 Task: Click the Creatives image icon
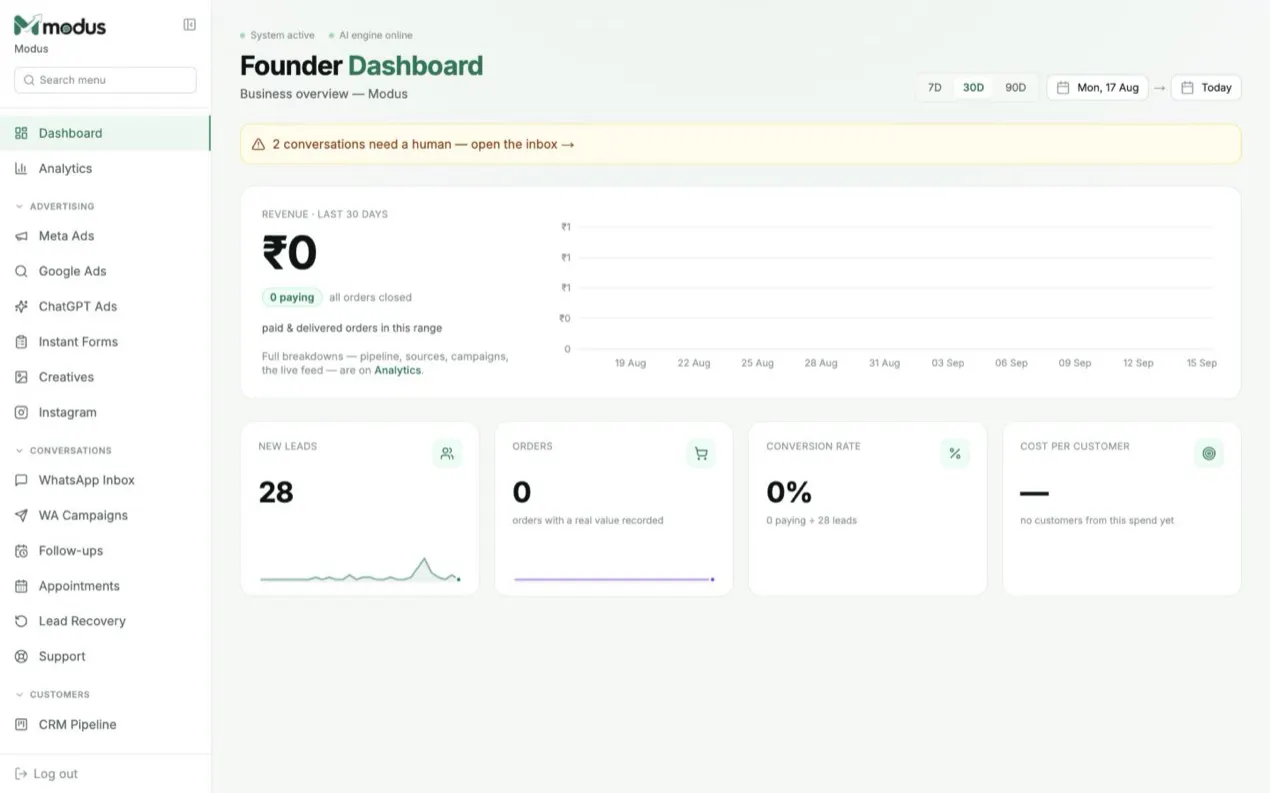coord(21,377)
